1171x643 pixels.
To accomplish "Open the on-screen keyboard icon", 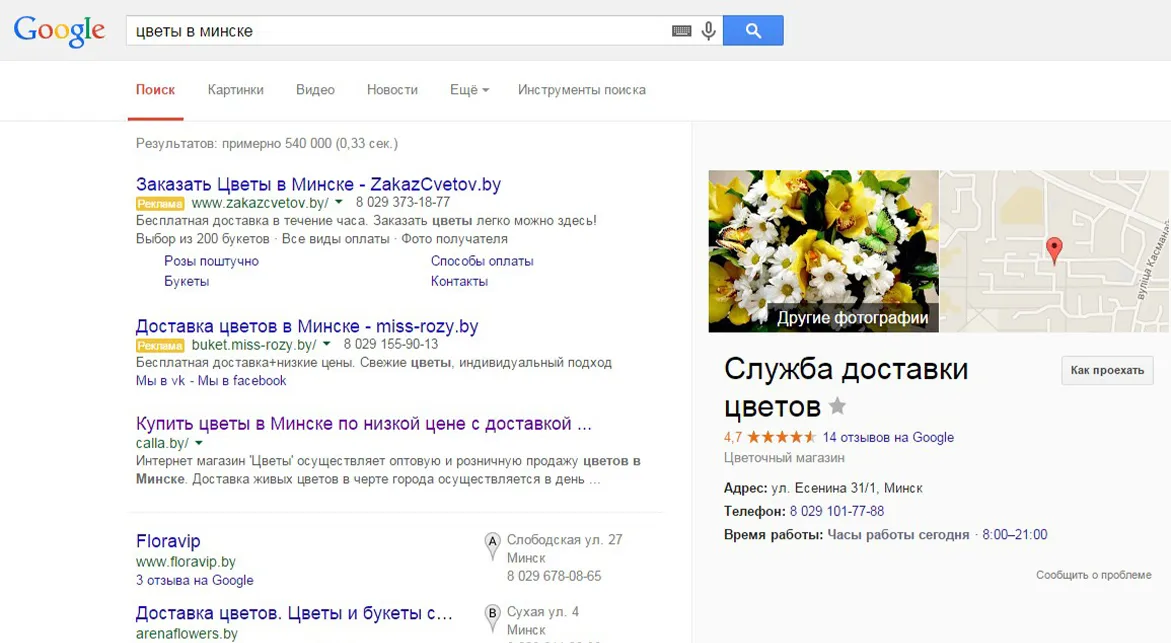I will pyautogui.click(x=681, y=31).
